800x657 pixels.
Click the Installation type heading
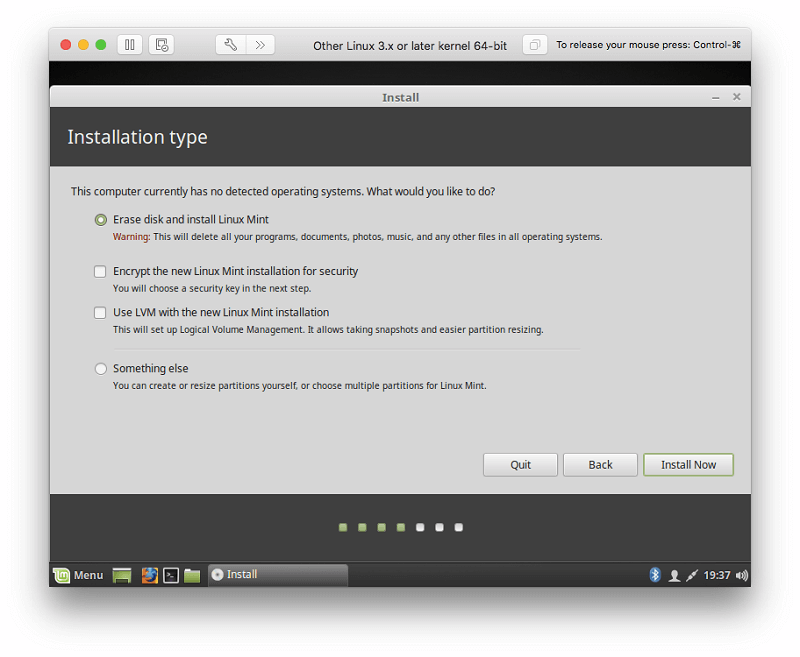point(137,137)
